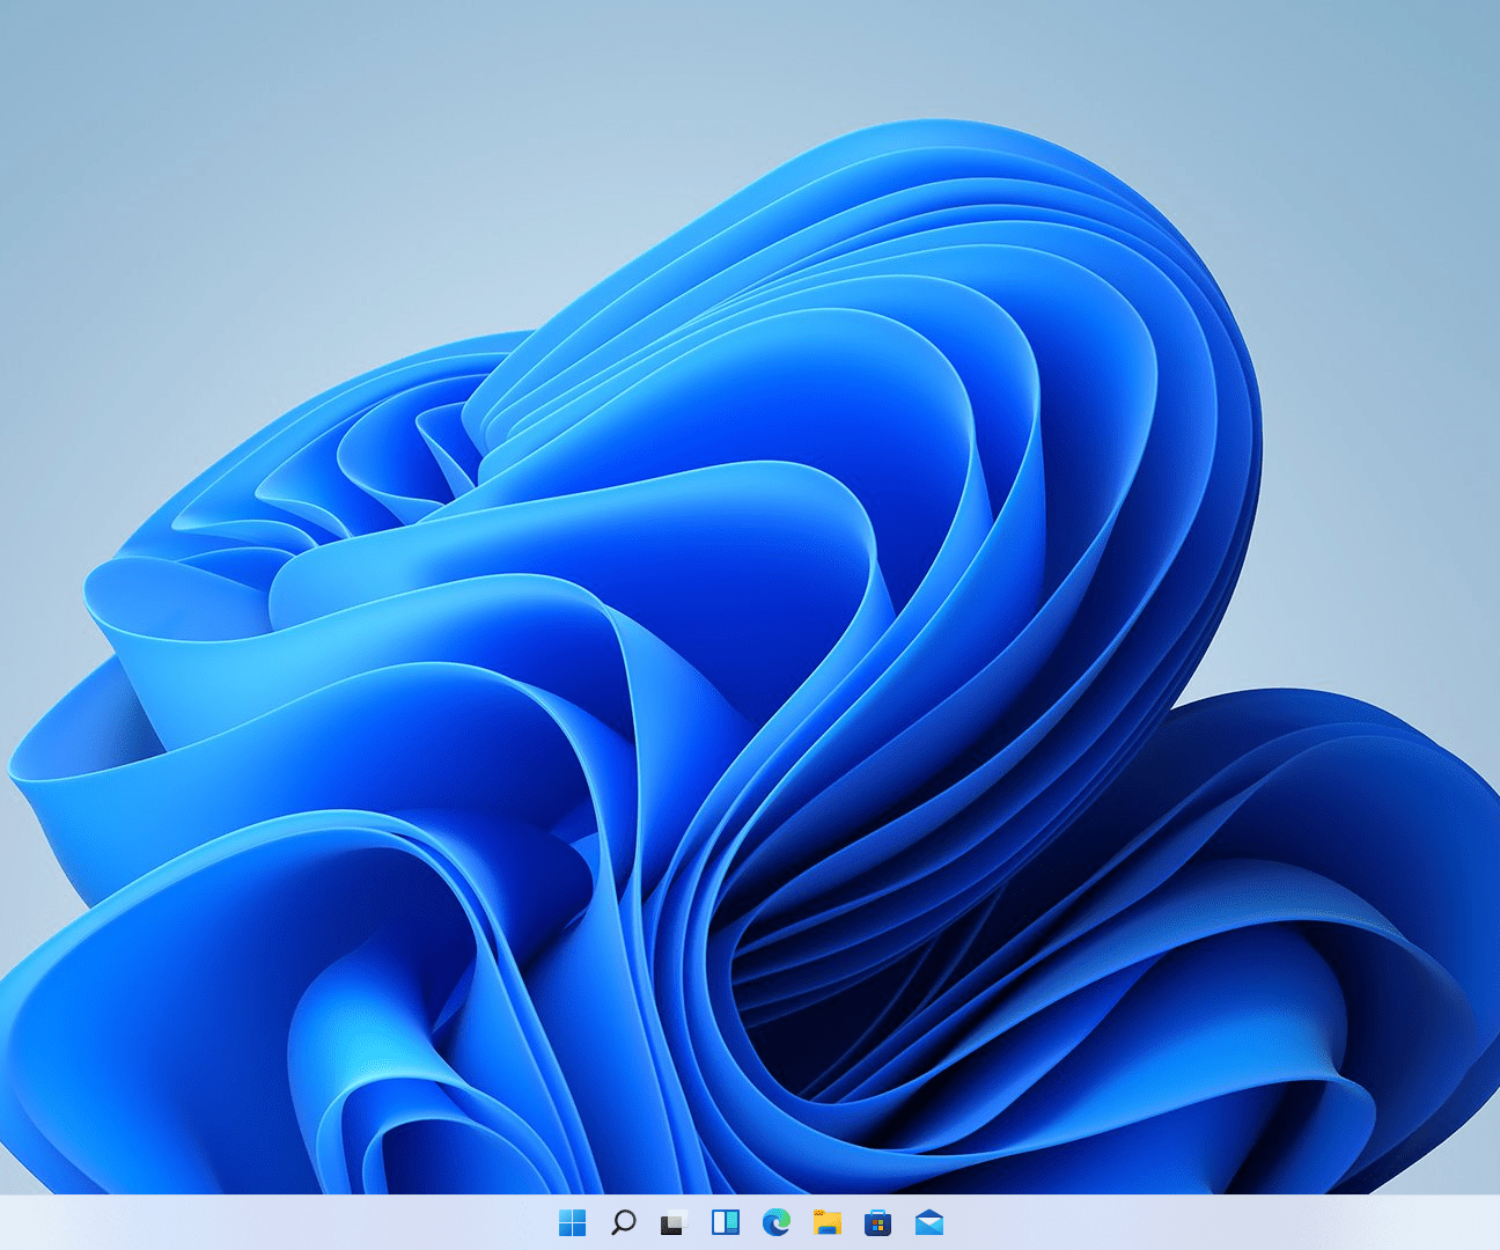The height and width of the screenshot is (1250, 1500).
Task: Click the Search magnifying glass icon
Action: tap(623, 1222)
